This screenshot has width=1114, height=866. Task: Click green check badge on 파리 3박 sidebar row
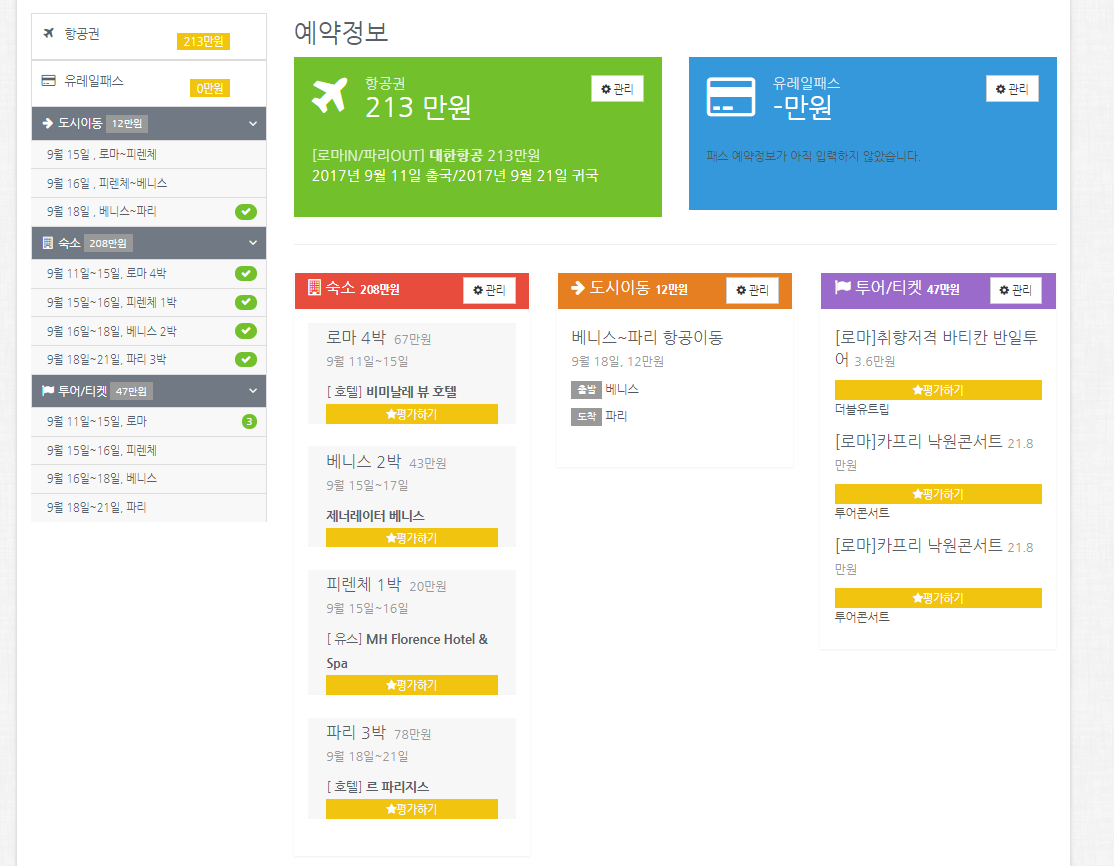click(x=246, y=359)
